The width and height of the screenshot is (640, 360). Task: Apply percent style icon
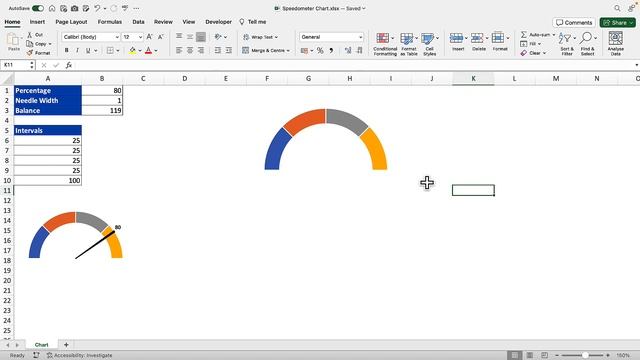tap(320, 51)
